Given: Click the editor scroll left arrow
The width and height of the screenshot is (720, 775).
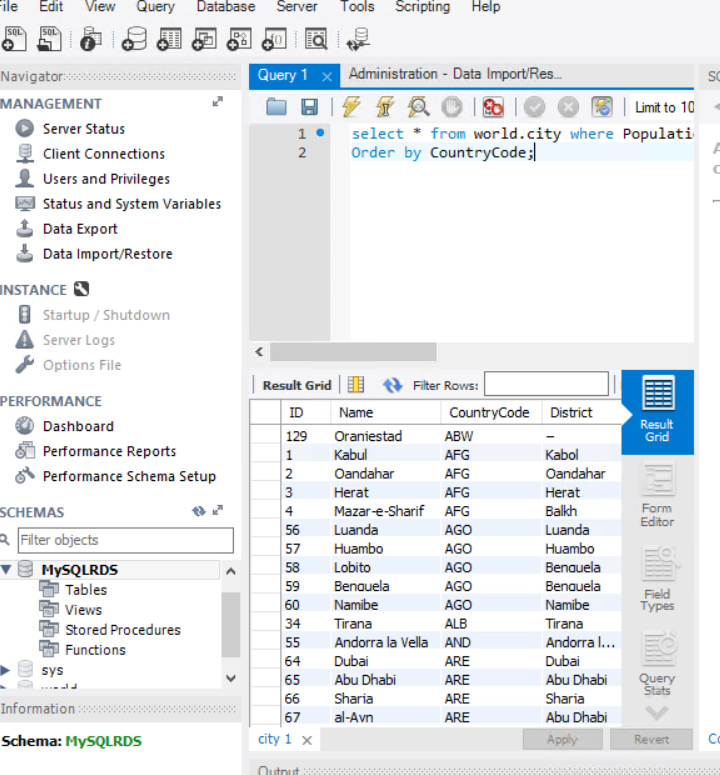Looking at the screenshot, I should coord(259,352).
